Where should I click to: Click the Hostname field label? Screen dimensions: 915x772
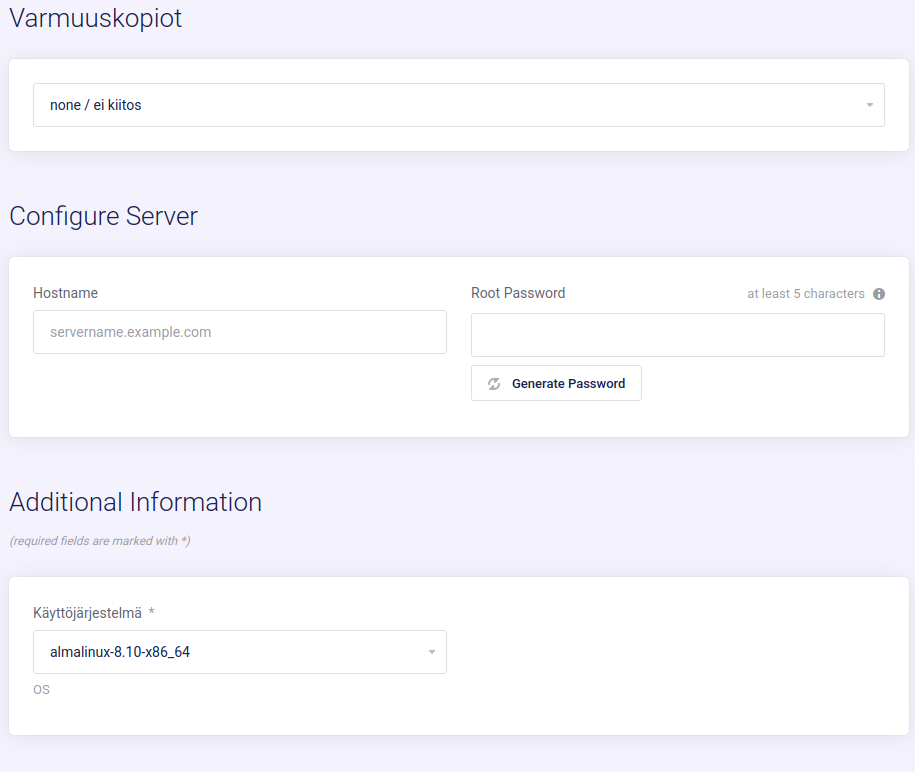pyautogui.click(x=65, y=293)
